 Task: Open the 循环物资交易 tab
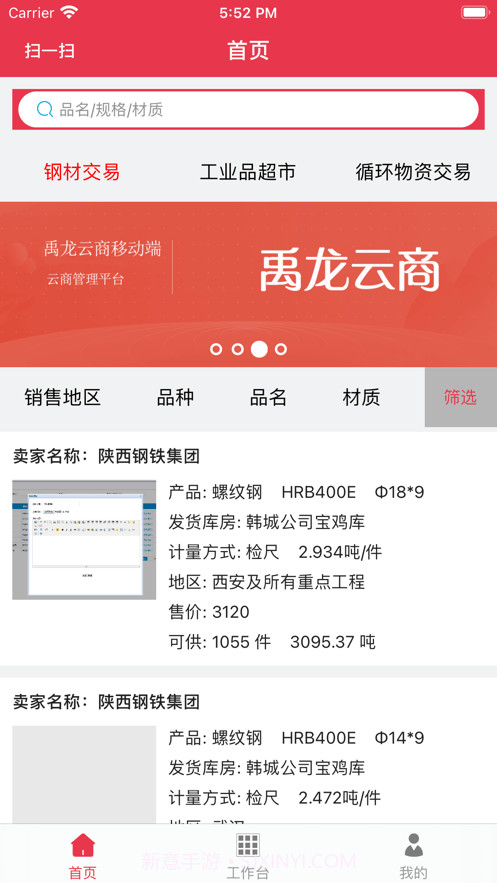[x=413, y=172]
